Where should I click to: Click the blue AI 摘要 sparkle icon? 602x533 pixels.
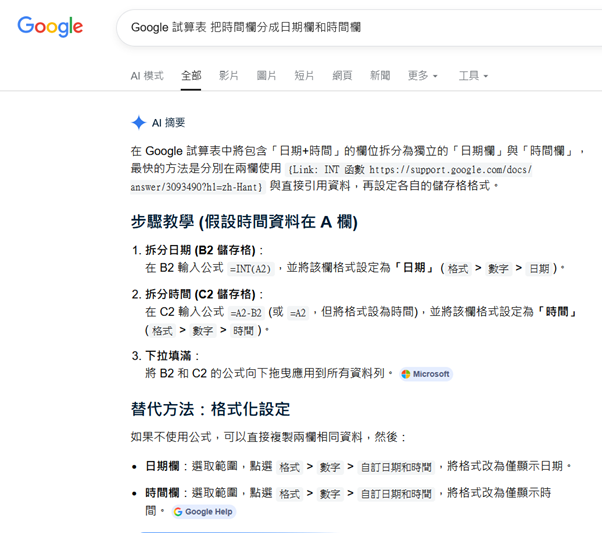pos(139,123)
